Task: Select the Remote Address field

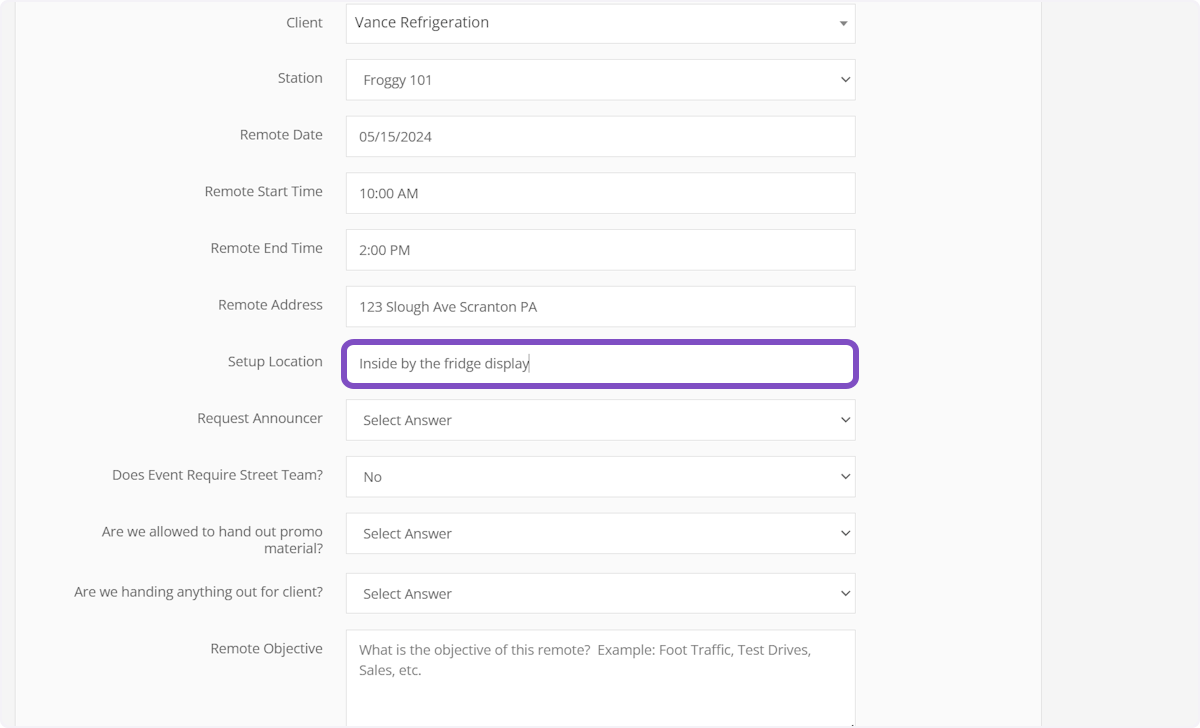Action: click(600, 306)
